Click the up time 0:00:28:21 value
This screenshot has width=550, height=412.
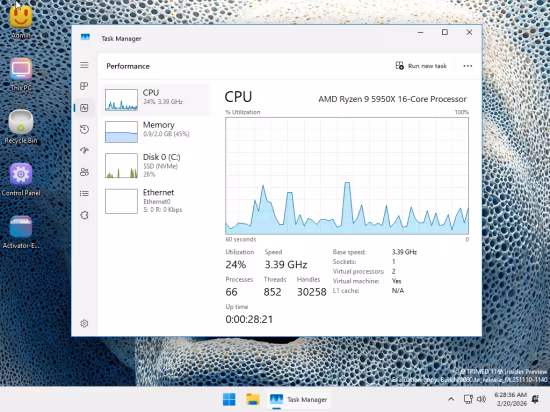coord(249,319)
